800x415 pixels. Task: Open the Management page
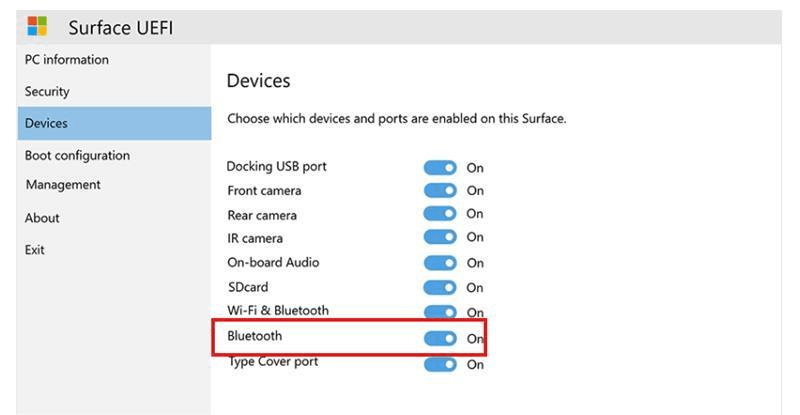click(62, 185)
